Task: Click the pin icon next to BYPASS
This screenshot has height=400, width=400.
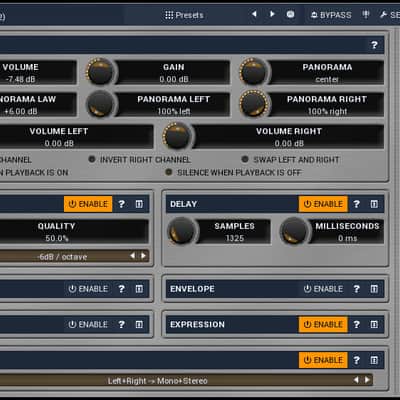Action: click(x=366, y=14)
